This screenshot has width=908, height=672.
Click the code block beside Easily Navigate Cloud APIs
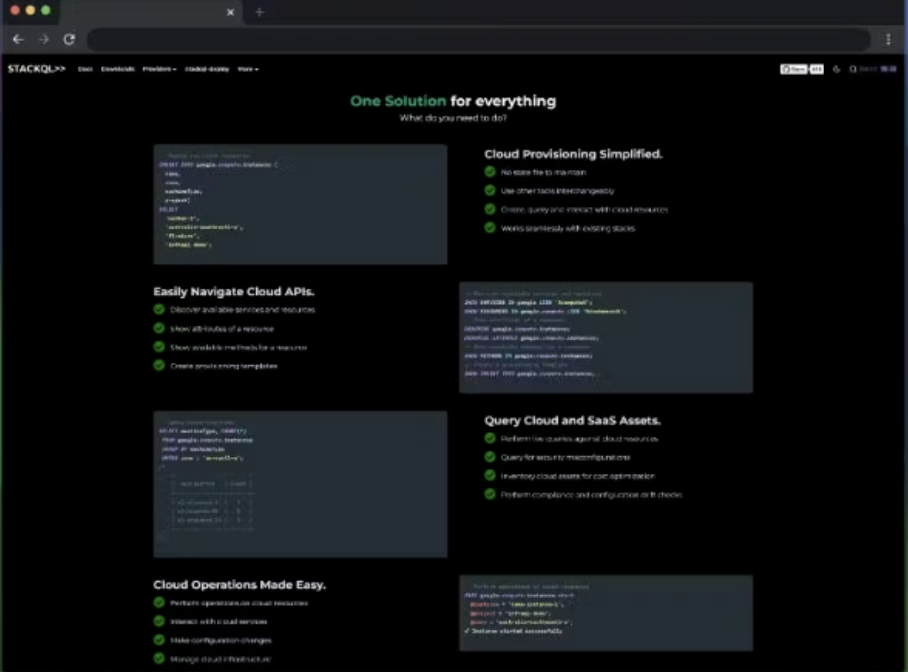tap(606, 338)
